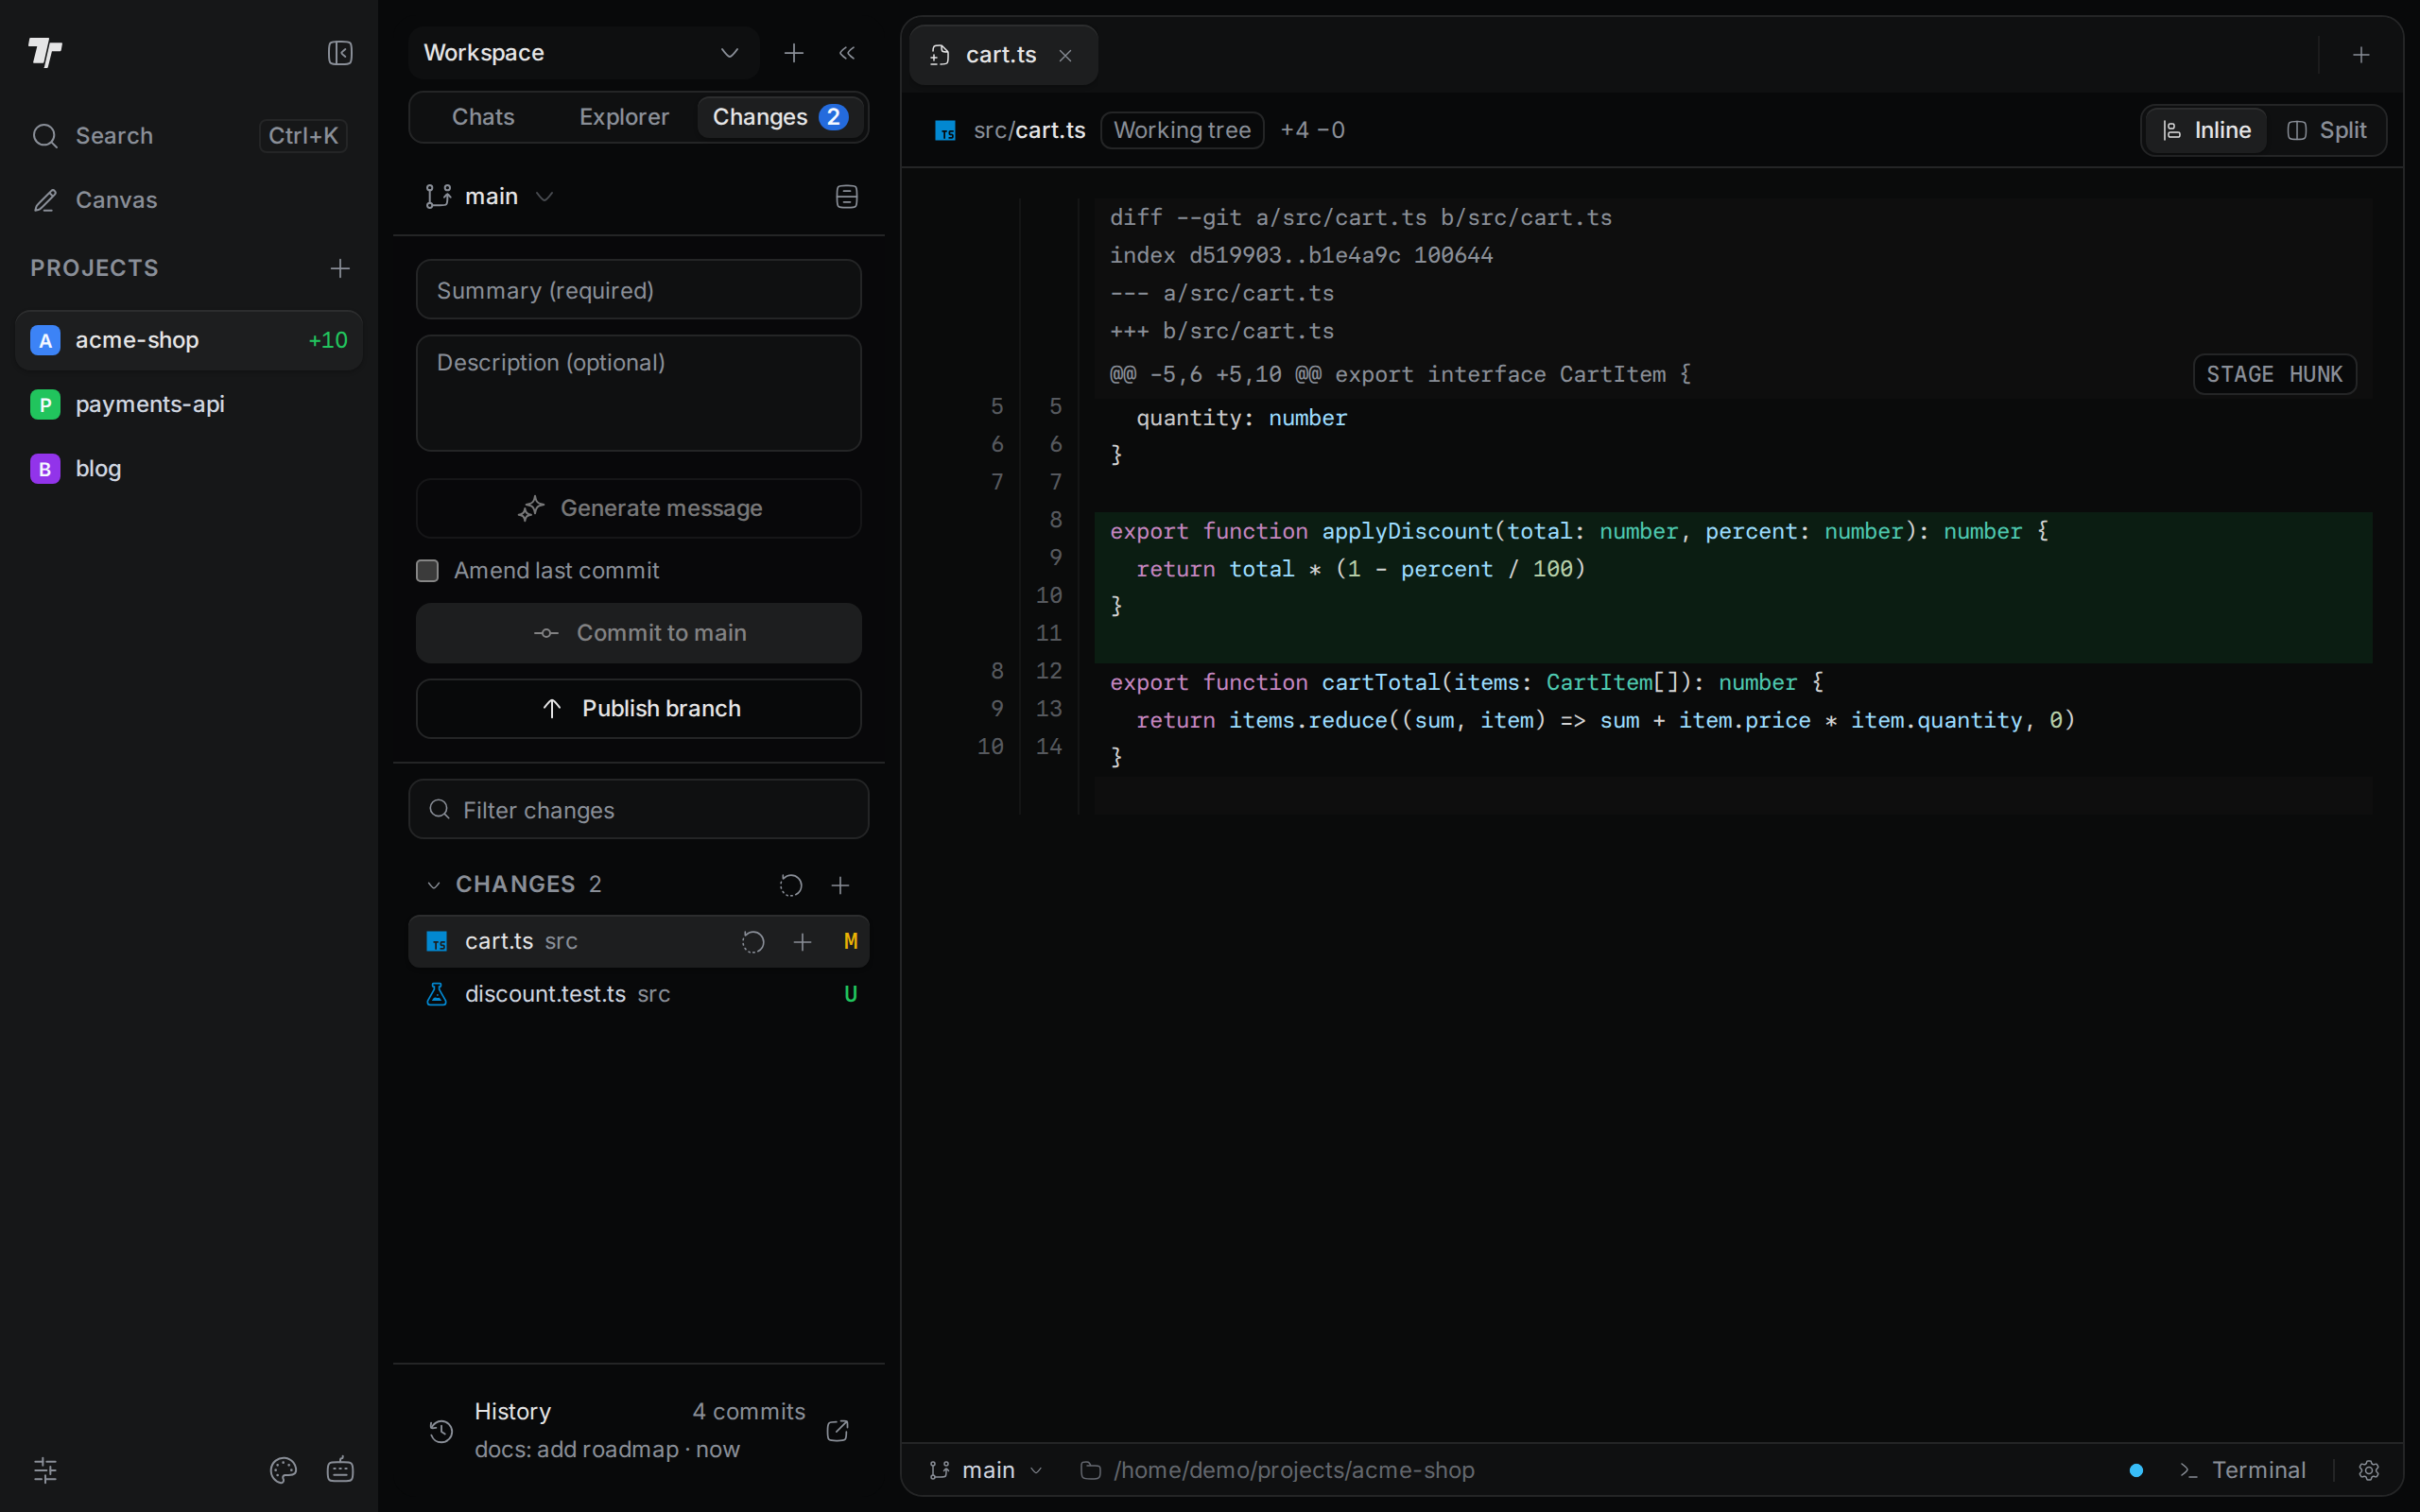
Task: Focus the Summary (required) field
Action: pos(638,290)
